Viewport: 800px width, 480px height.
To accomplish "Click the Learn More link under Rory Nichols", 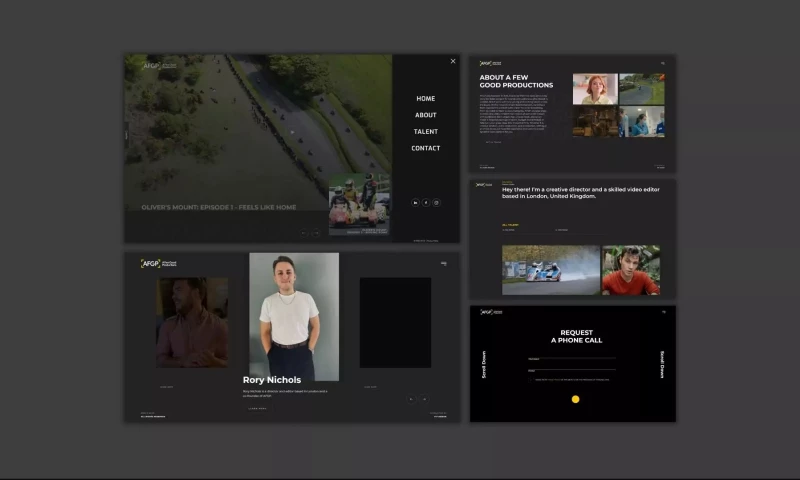I will 258,408.
